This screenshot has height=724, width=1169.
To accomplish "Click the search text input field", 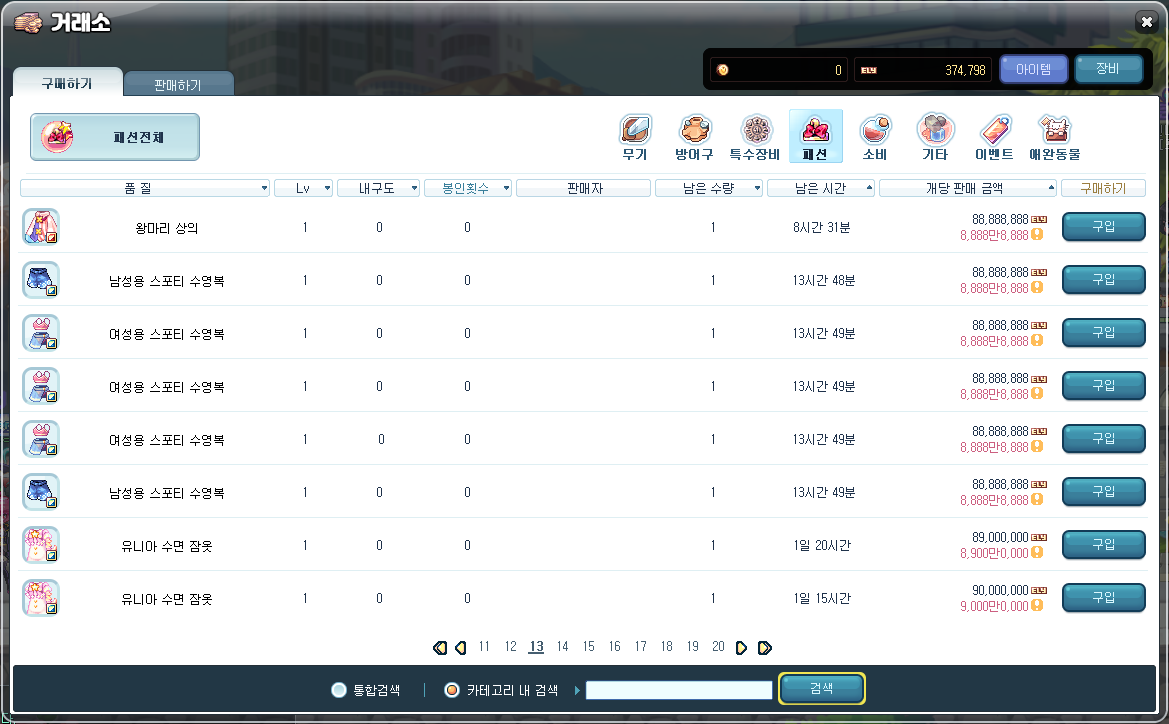I will point(679,690).
